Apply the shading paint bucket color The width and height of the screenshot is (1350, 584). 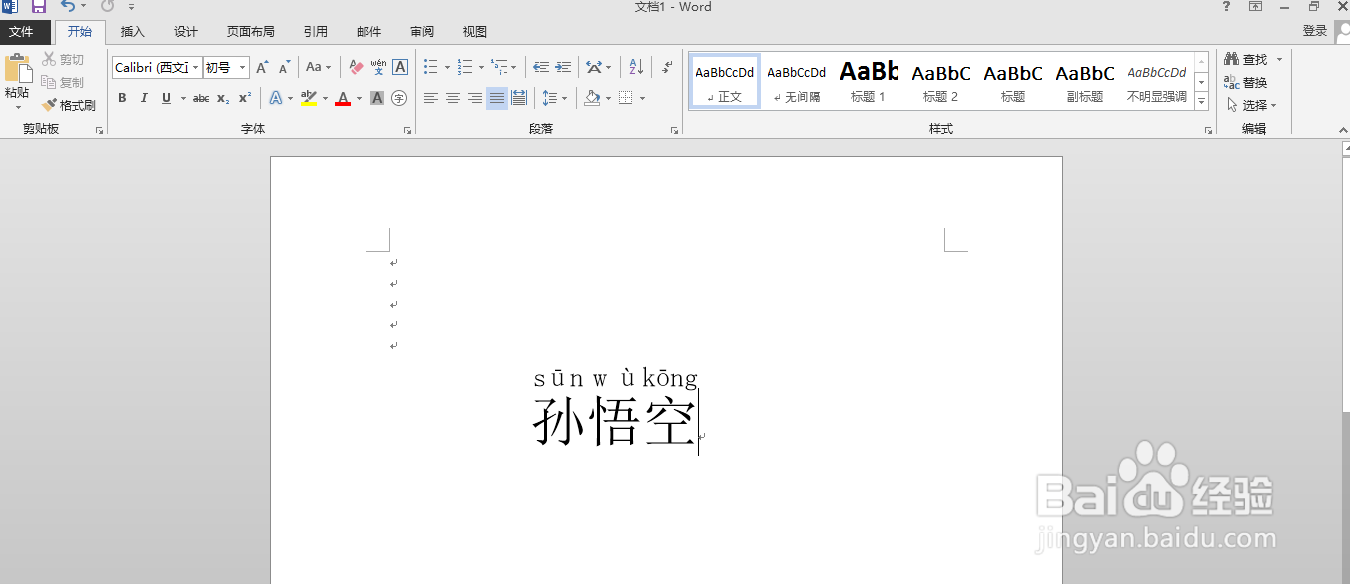point(592,98)
